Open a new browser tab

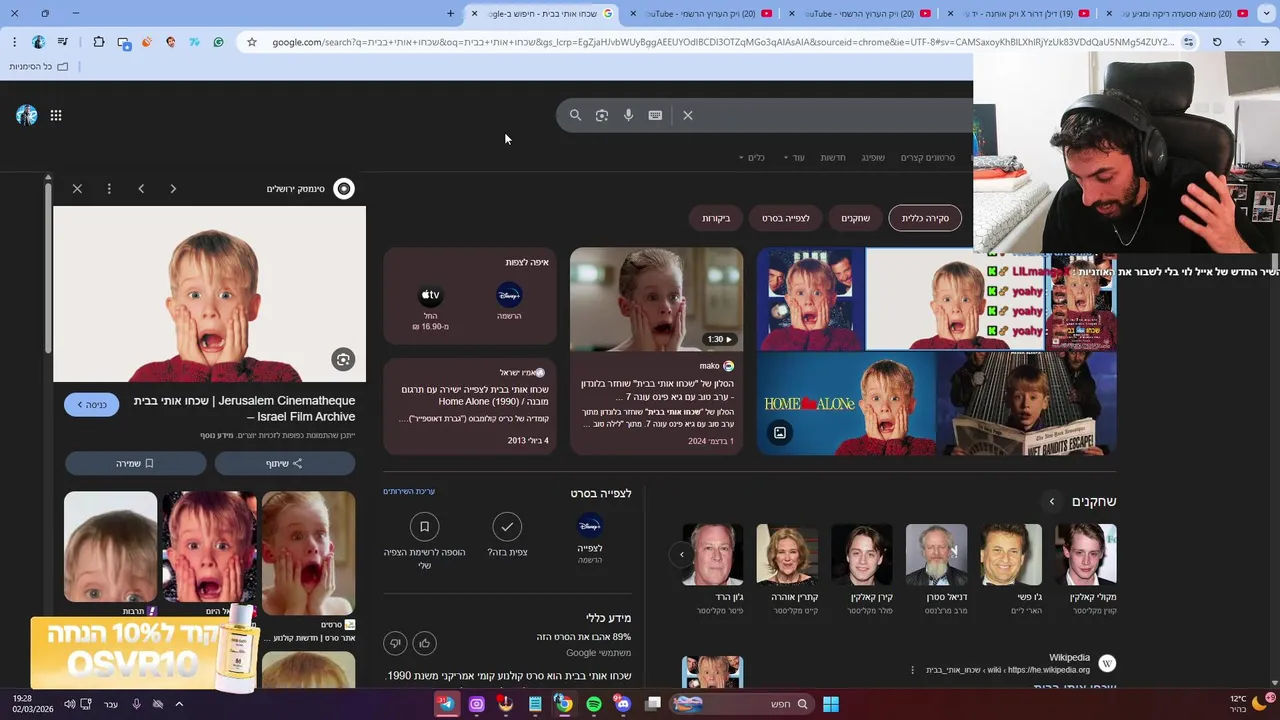(x=450, y=13)
